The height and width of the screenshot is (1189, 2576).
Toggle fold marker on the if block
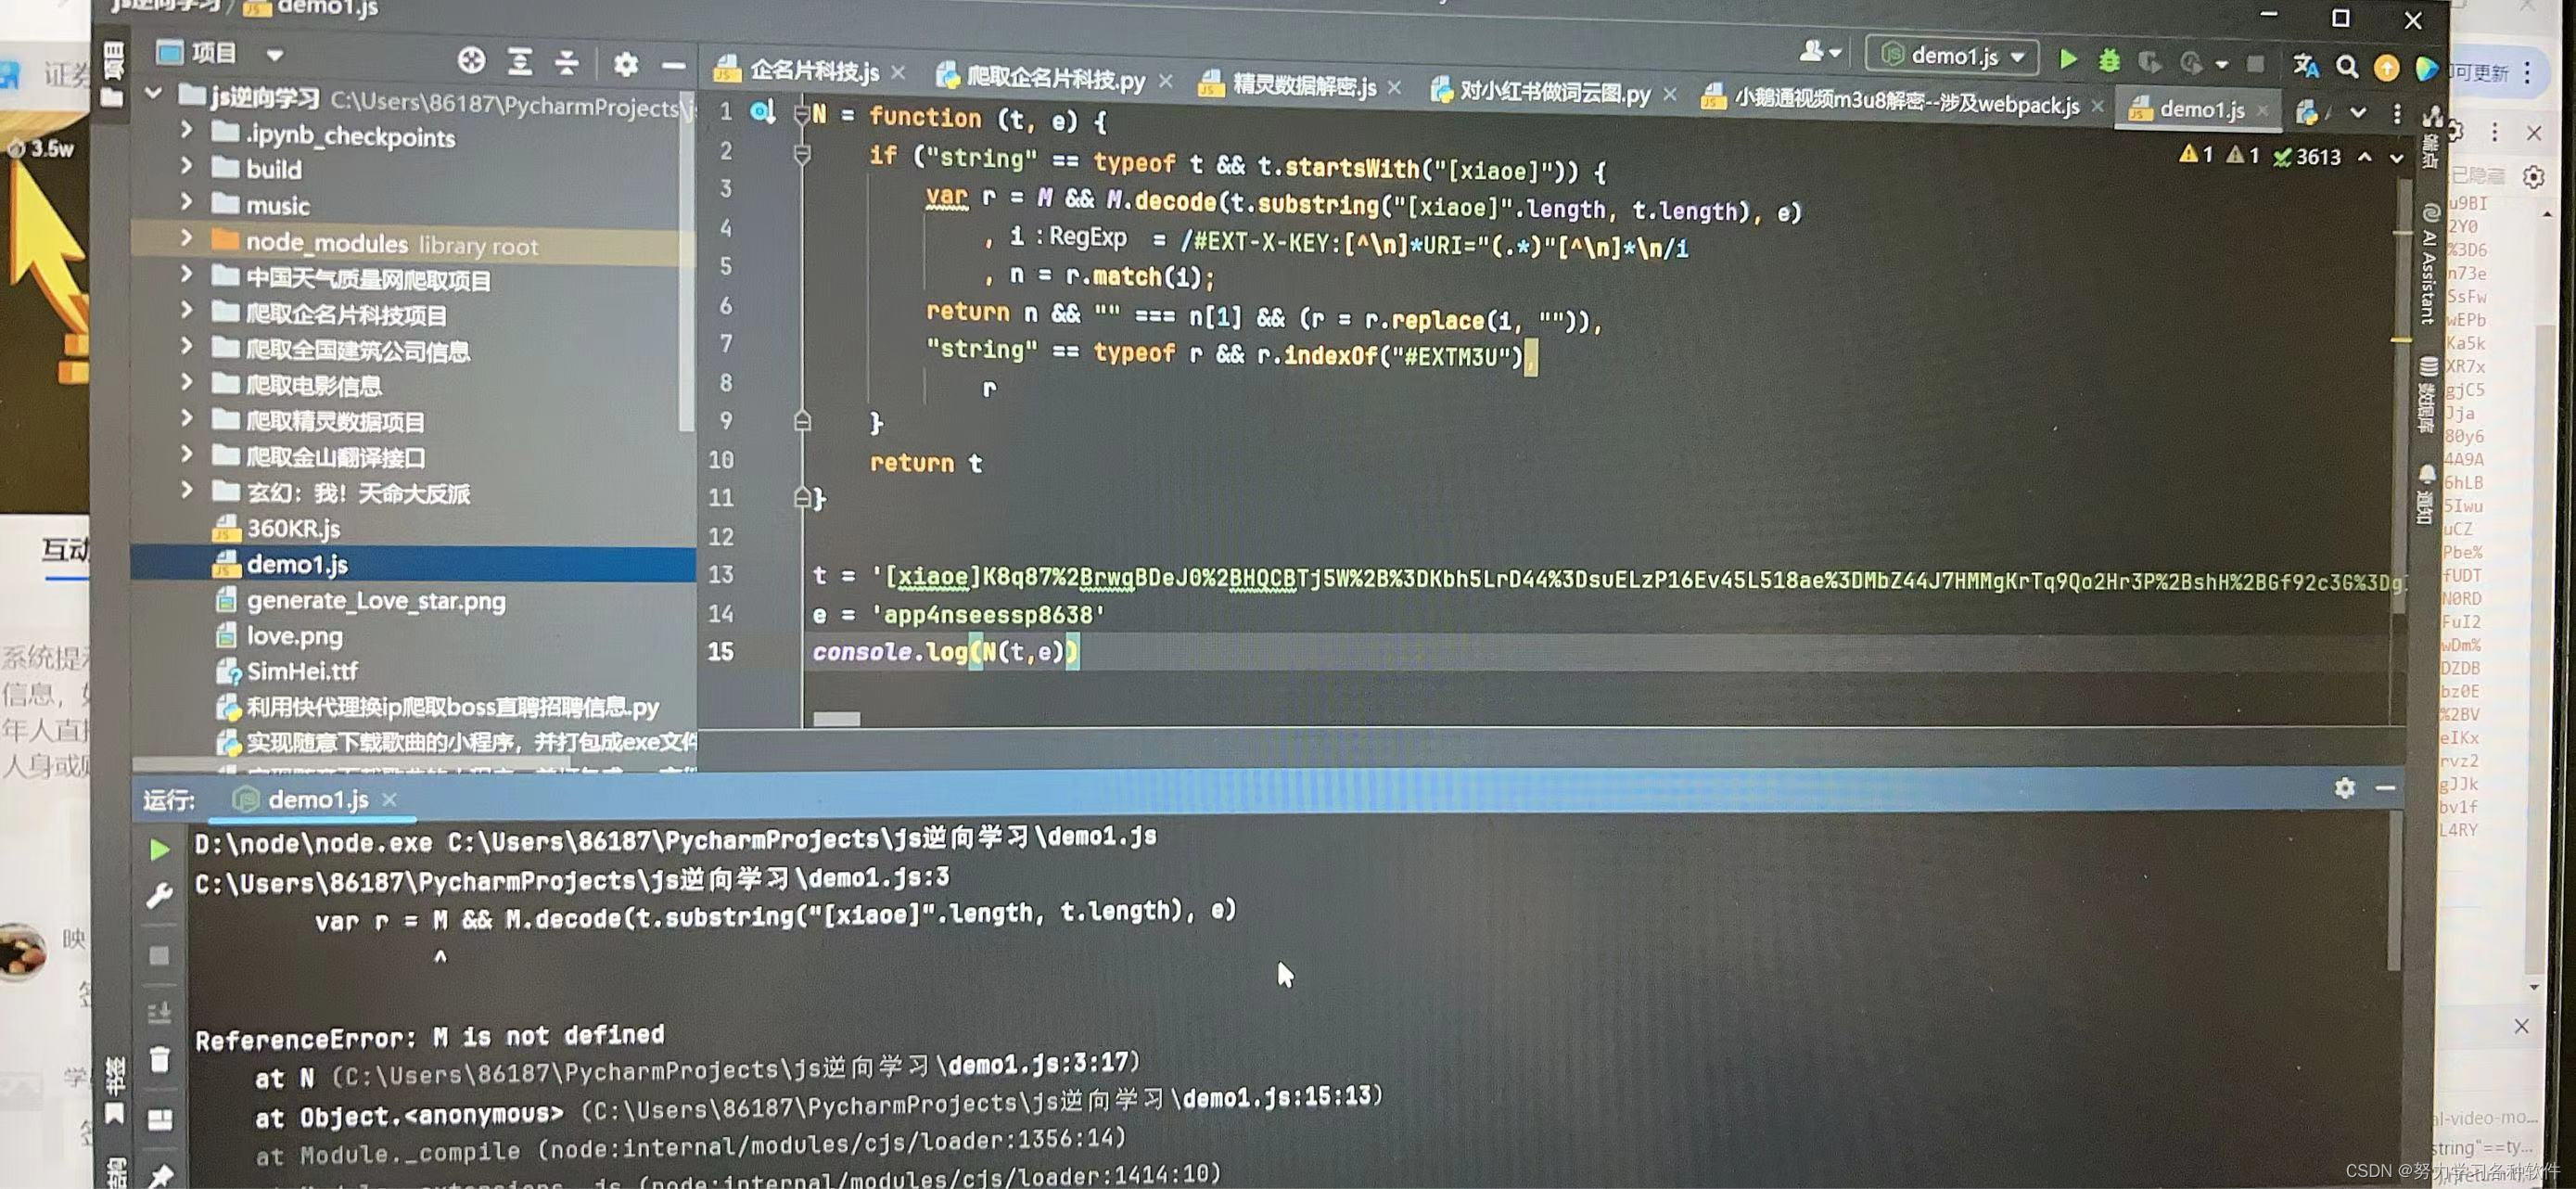(801, 154)
